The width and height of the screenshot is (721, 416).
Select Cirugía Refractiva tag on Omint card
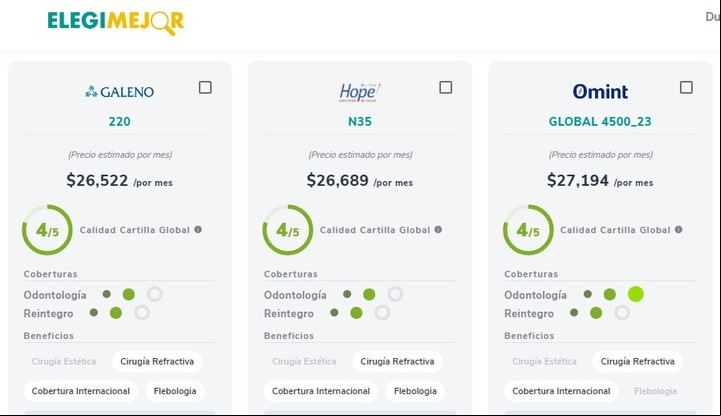pyautogui.click(x=638, y=361)
